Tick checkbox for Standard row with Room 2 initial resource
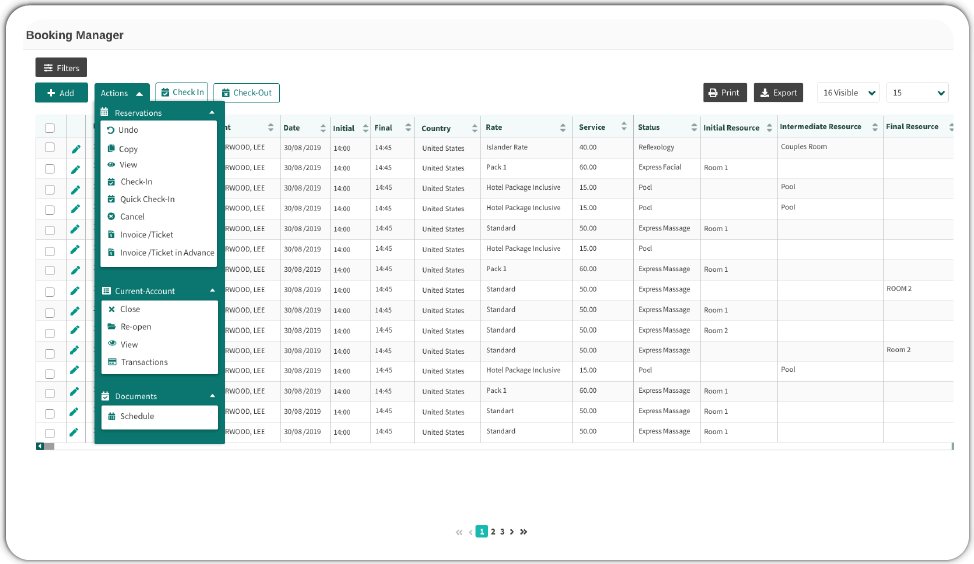974x564 pixels. pos(50,332)
